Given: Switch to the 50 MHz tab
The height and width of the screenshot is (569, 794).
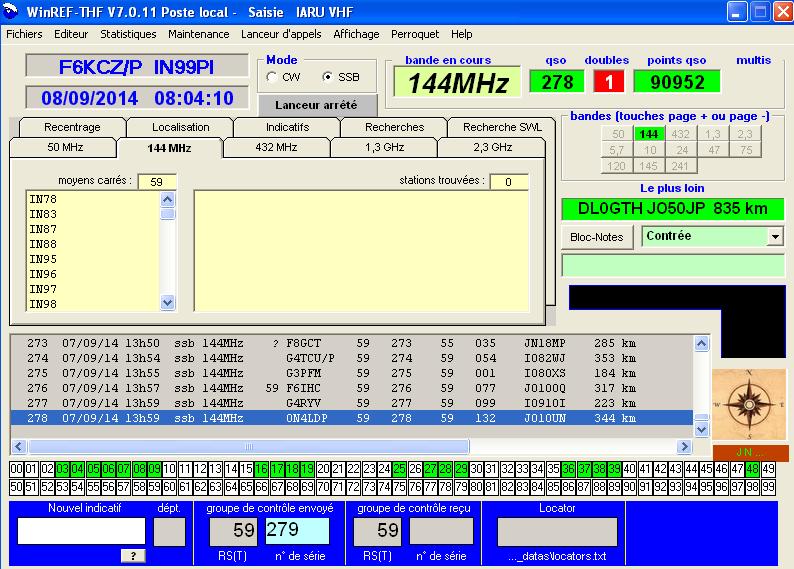Looking at the screenshot, I should click(x=65, y=147).
